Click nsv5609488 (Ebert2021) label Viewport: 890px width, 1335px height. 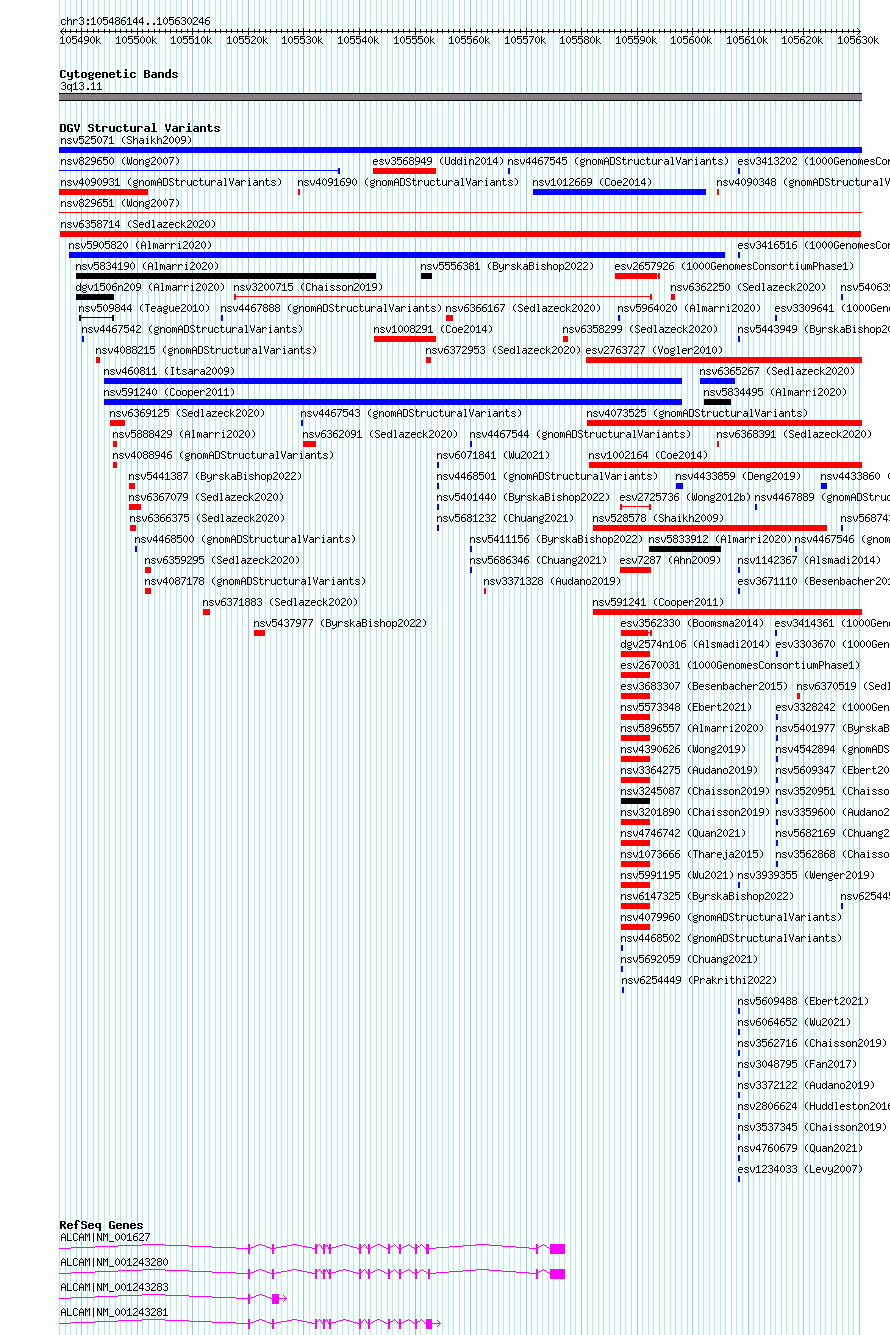tap(803, 1001)
